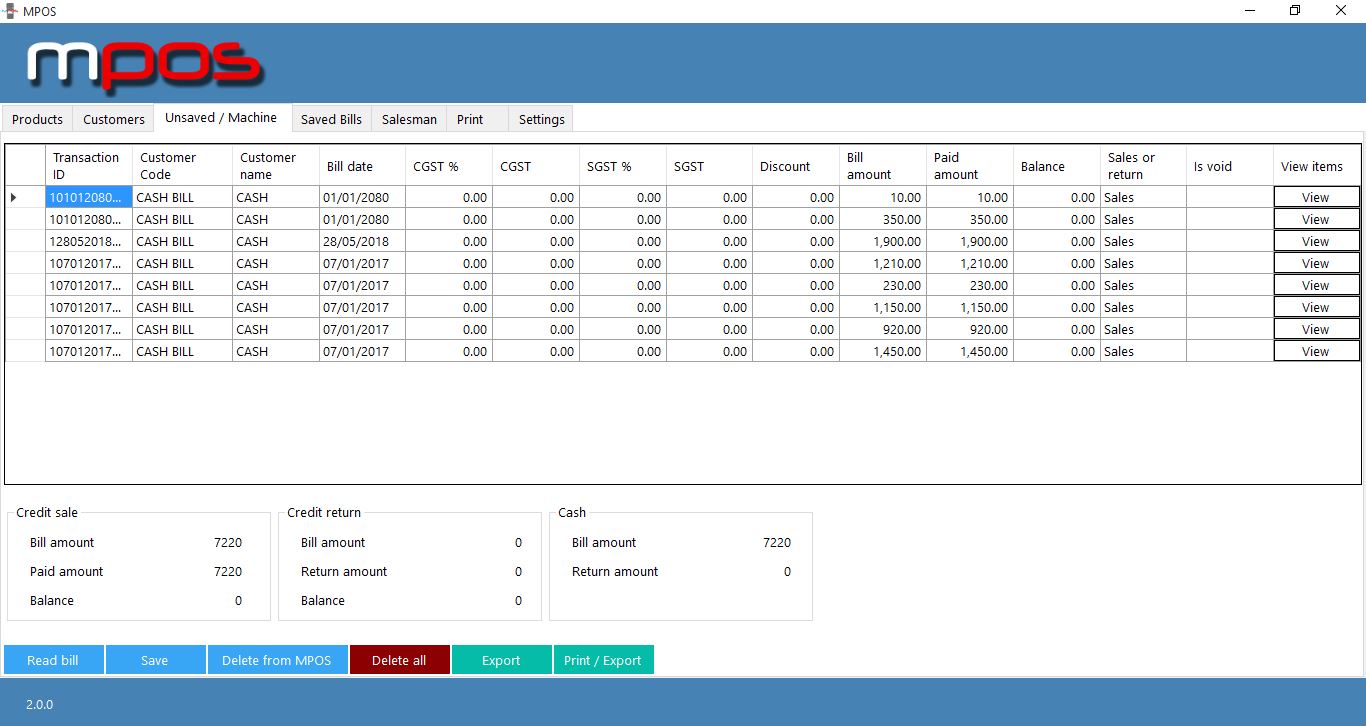This screenshot has height=726, width=1366.
Task: View items for the 1,900.00 bill
Action: pyautogui.click(x=1316, y=242)
